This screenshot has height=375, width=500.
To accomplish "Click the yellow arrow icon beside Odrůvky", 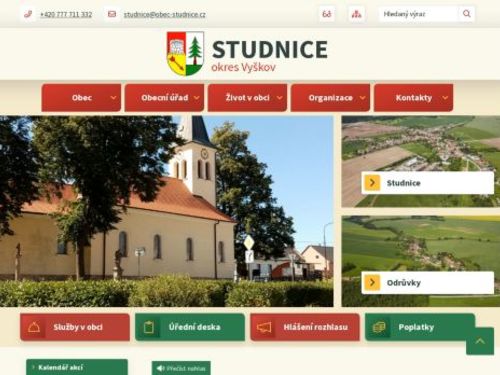I will [372, 283].
